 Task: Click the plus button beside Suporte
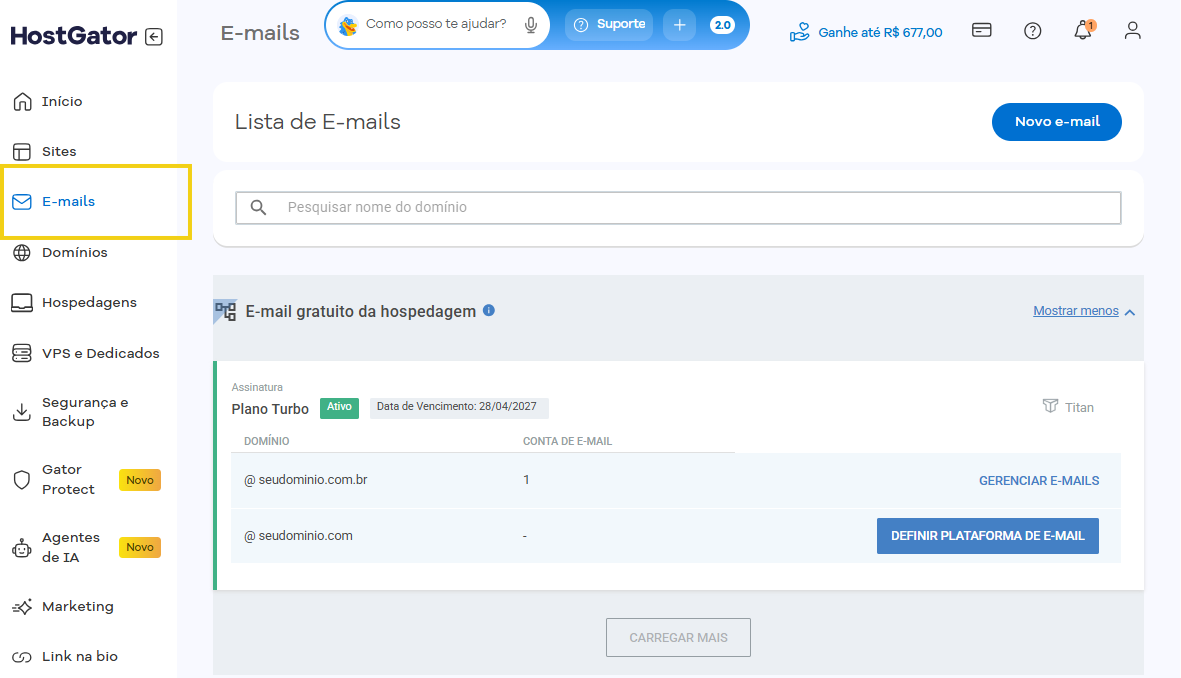[x=679, y=25]
